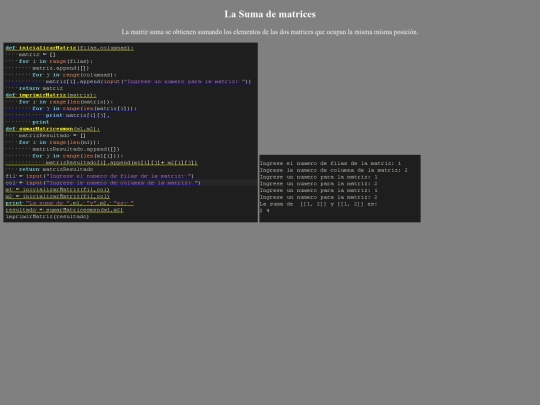Click the code line "def inicializarMatriz(filas,columnas):"
Image resolution: width=540 pixels, height=405 pixels.
tap(70, 48)
